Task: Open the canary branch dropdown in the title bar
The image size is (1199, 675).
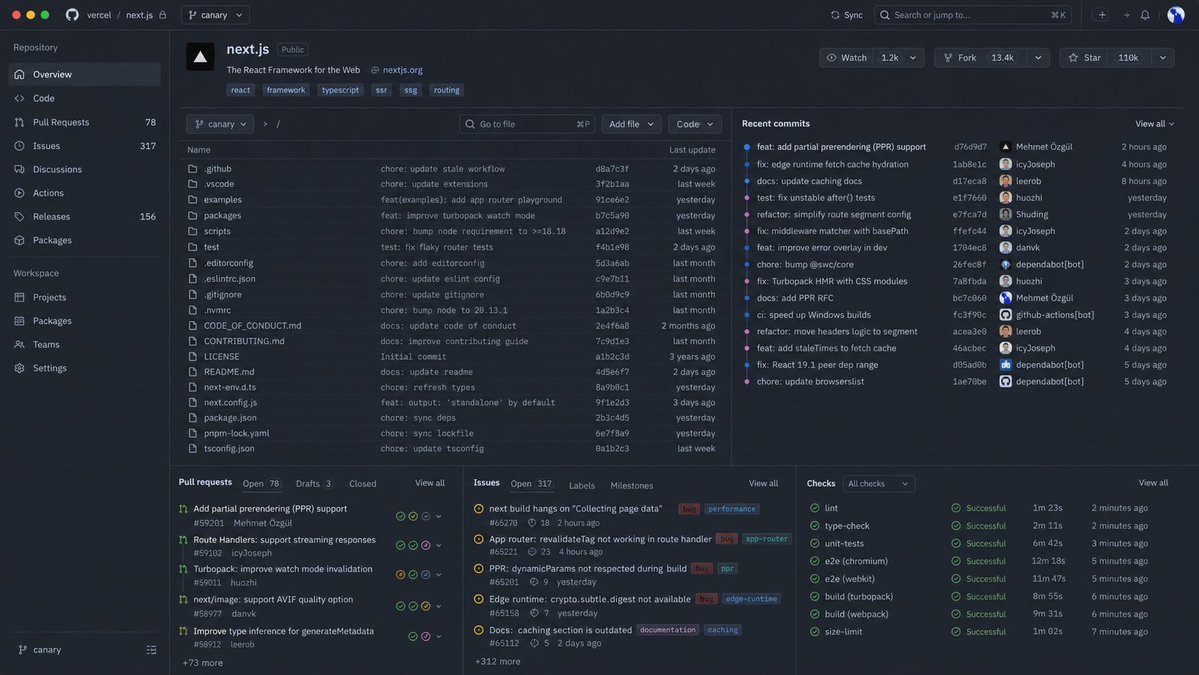Action: (215, 15)
